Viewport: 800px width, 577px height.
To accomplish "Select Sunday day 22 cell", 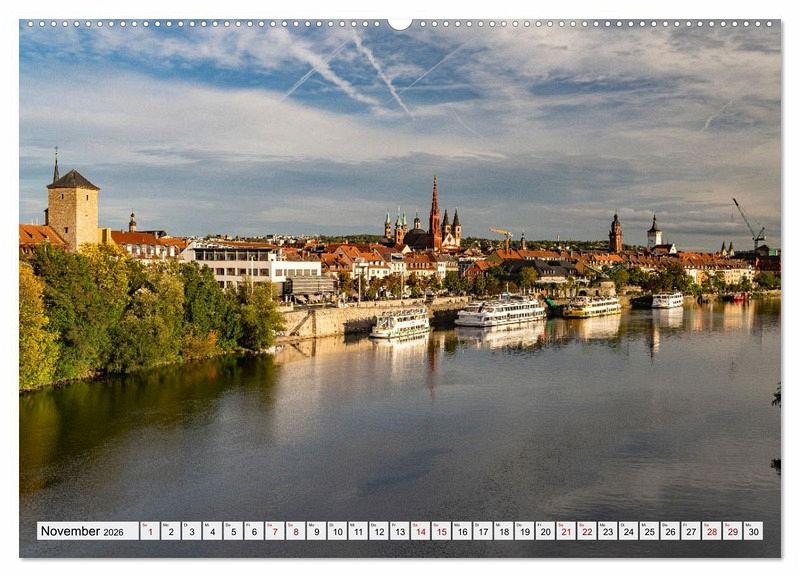I will point(587,531).
